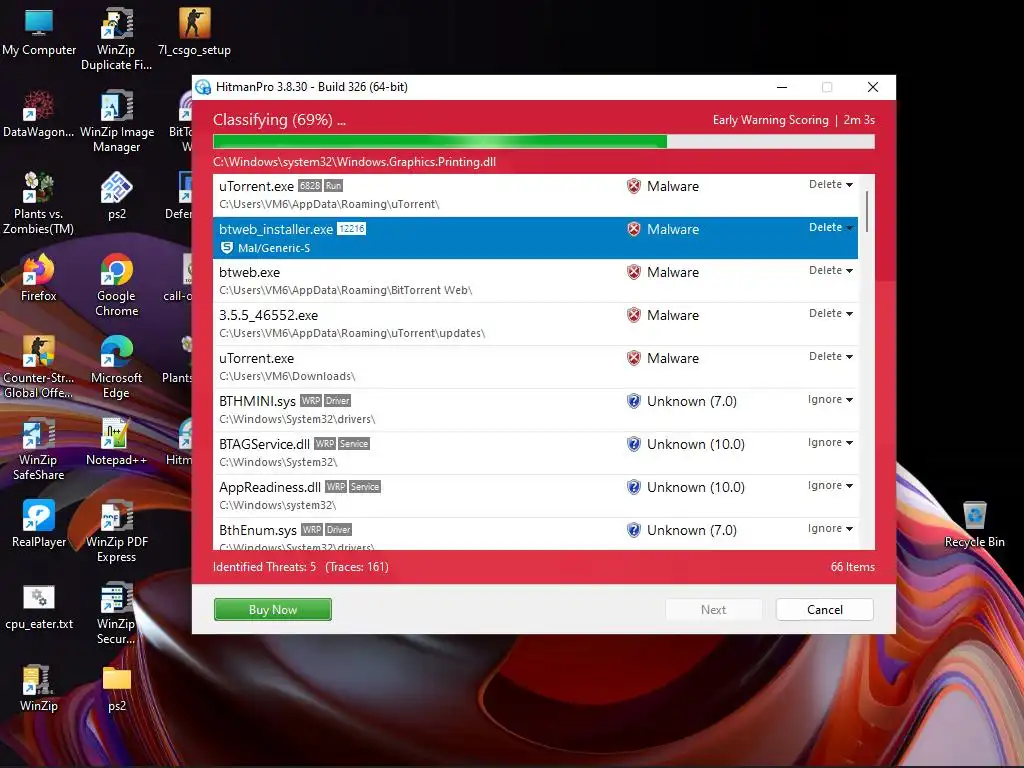Open cpu_eater.txt file icon

point(39,607)
